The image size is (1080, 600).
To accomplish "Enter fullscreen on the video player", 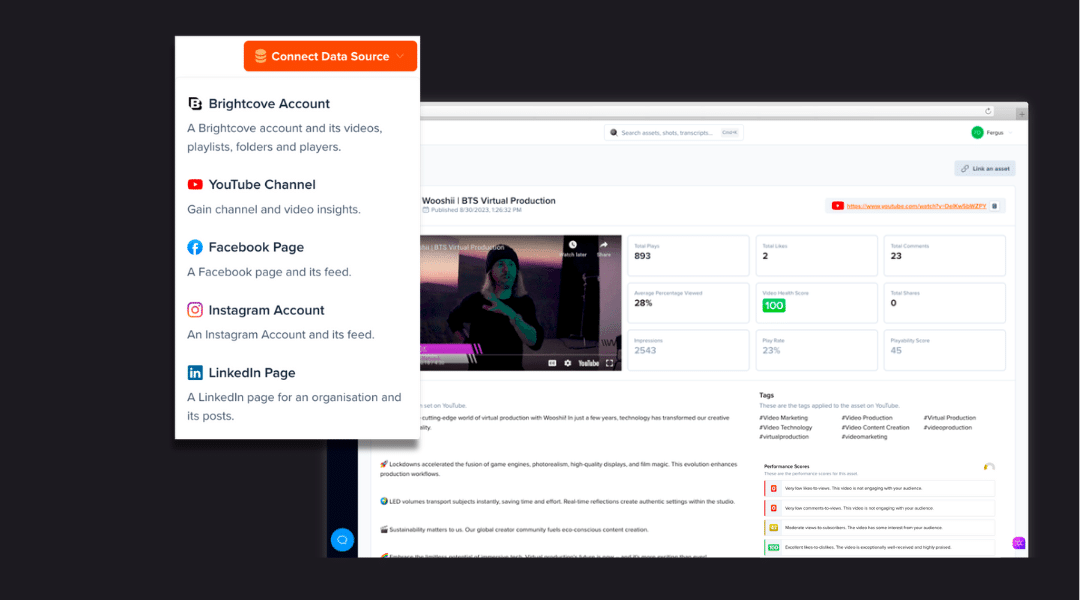I will tap(610, 363).
